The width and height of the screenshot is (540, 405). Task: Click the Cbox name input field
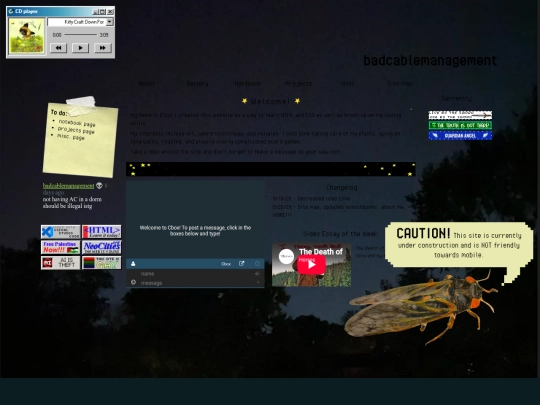coord(196,274)
